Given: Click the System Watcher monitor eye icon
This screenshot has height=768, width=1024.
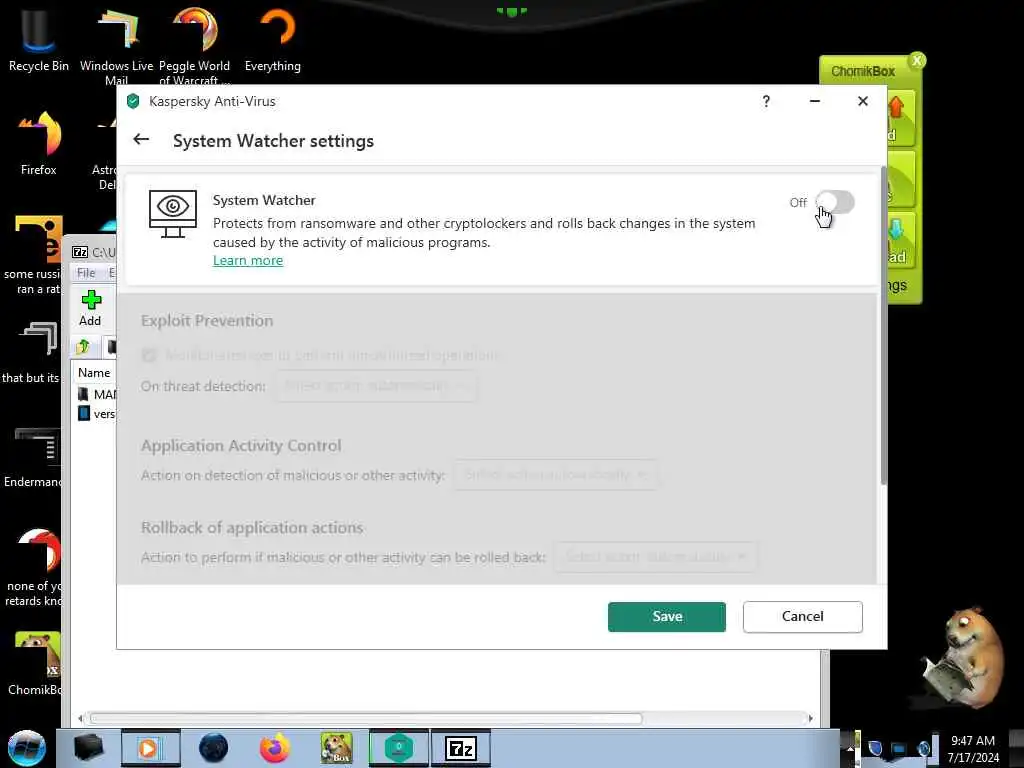Looking at the screenshot, I should (172, 214).
